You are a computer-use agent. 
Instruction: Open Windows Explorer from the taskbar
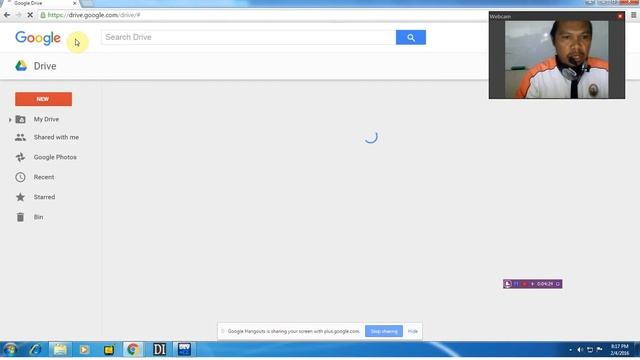pyautogui.click(x=60, y=349)
